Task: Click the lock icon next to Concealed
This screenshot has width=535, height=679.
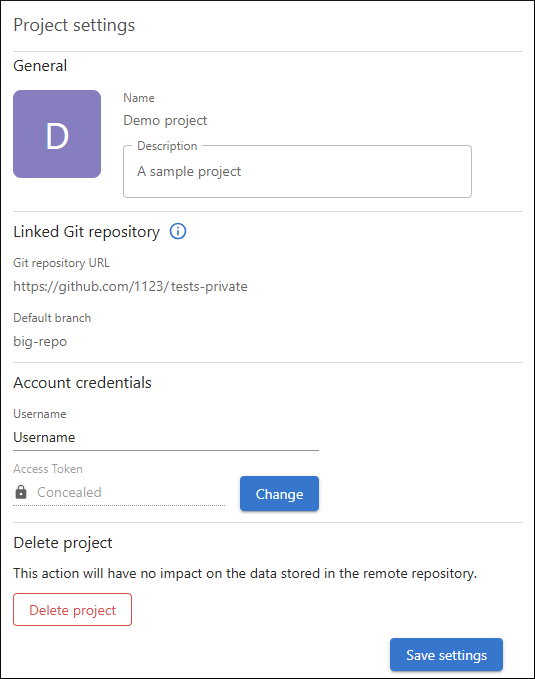Action: click(21, 492)
